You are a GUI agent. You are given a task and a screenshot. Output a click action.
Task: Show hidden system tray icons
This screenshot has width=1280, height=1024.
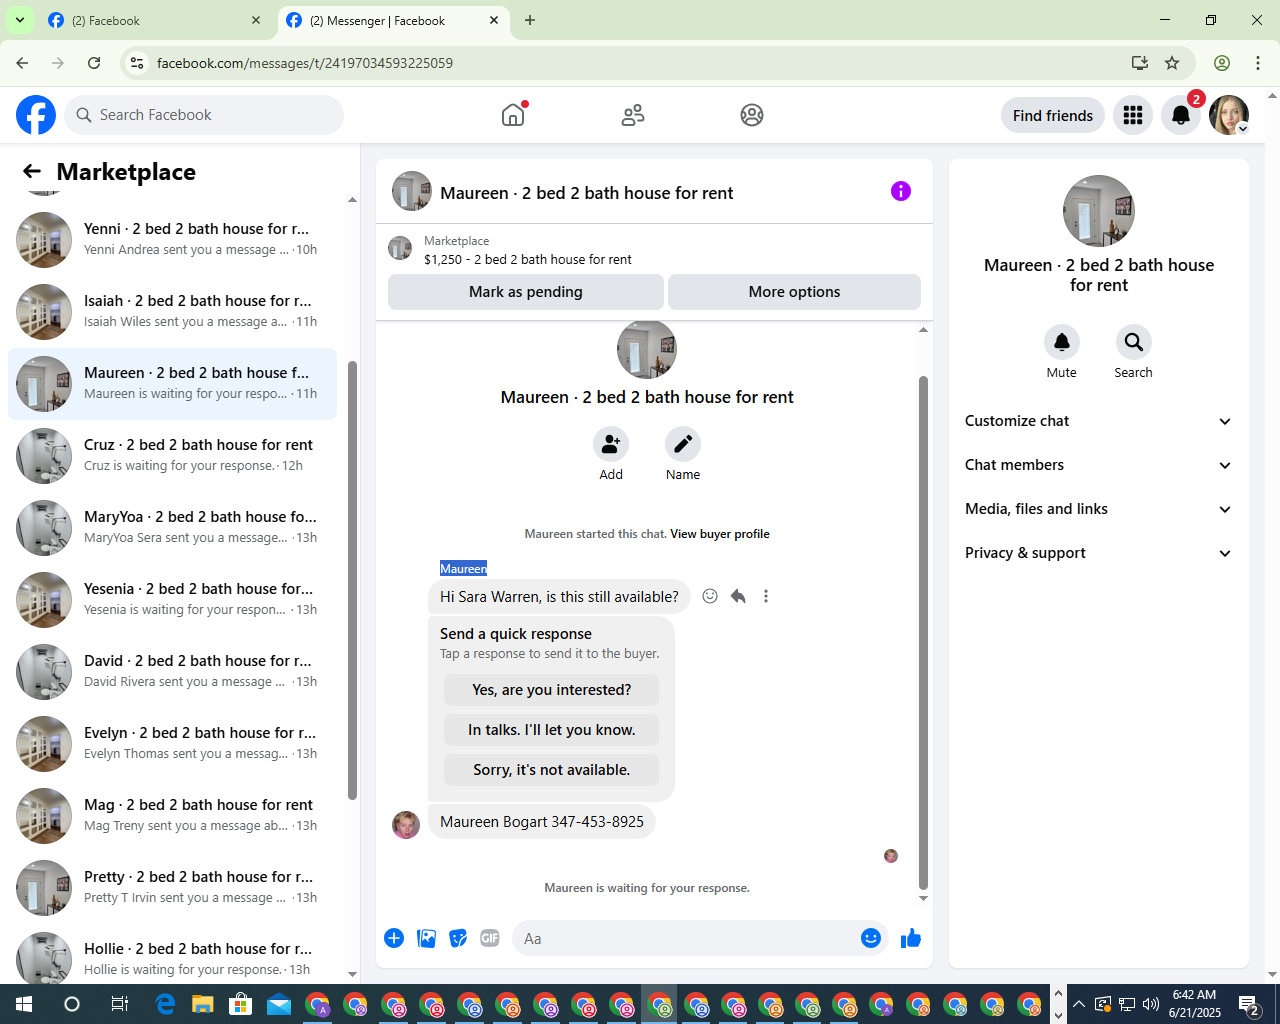coord(1079,1004)
